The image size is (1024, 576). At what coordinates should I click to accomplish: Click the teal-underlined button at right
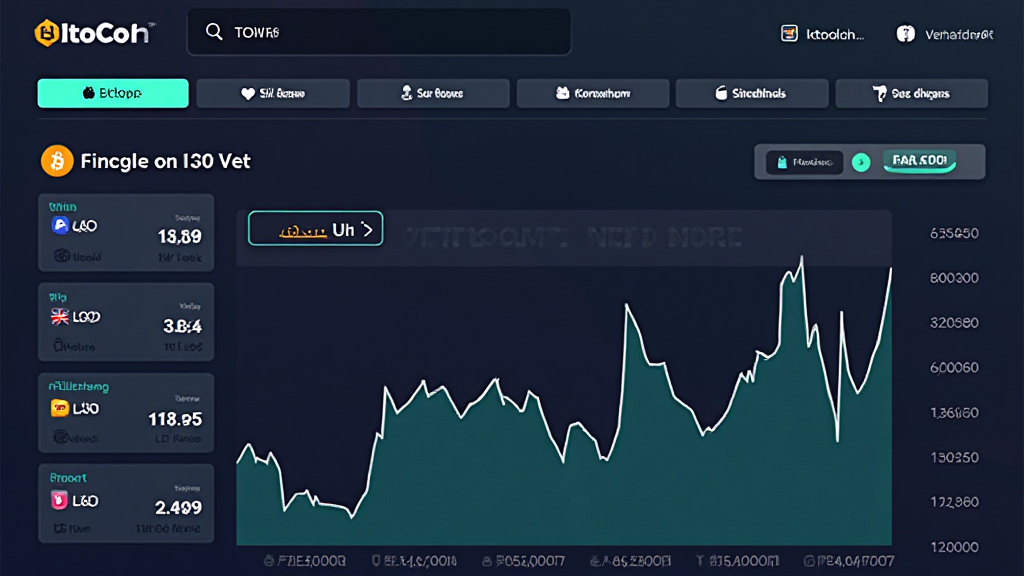click(920, 161)
